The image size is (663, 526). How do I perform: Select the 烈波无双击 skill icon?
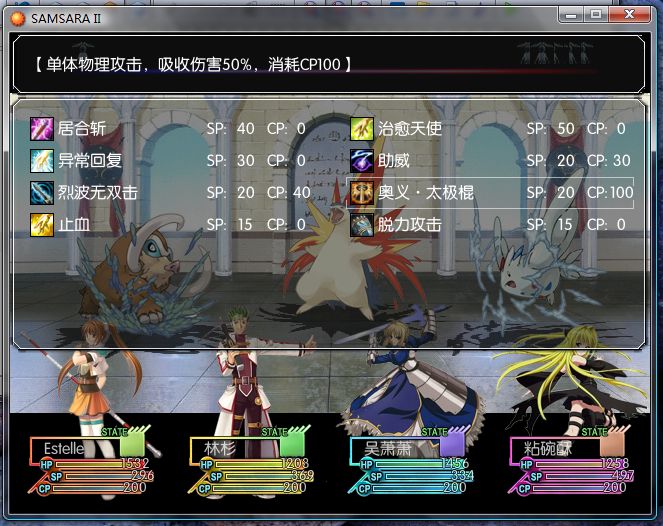tap(42, 193)
